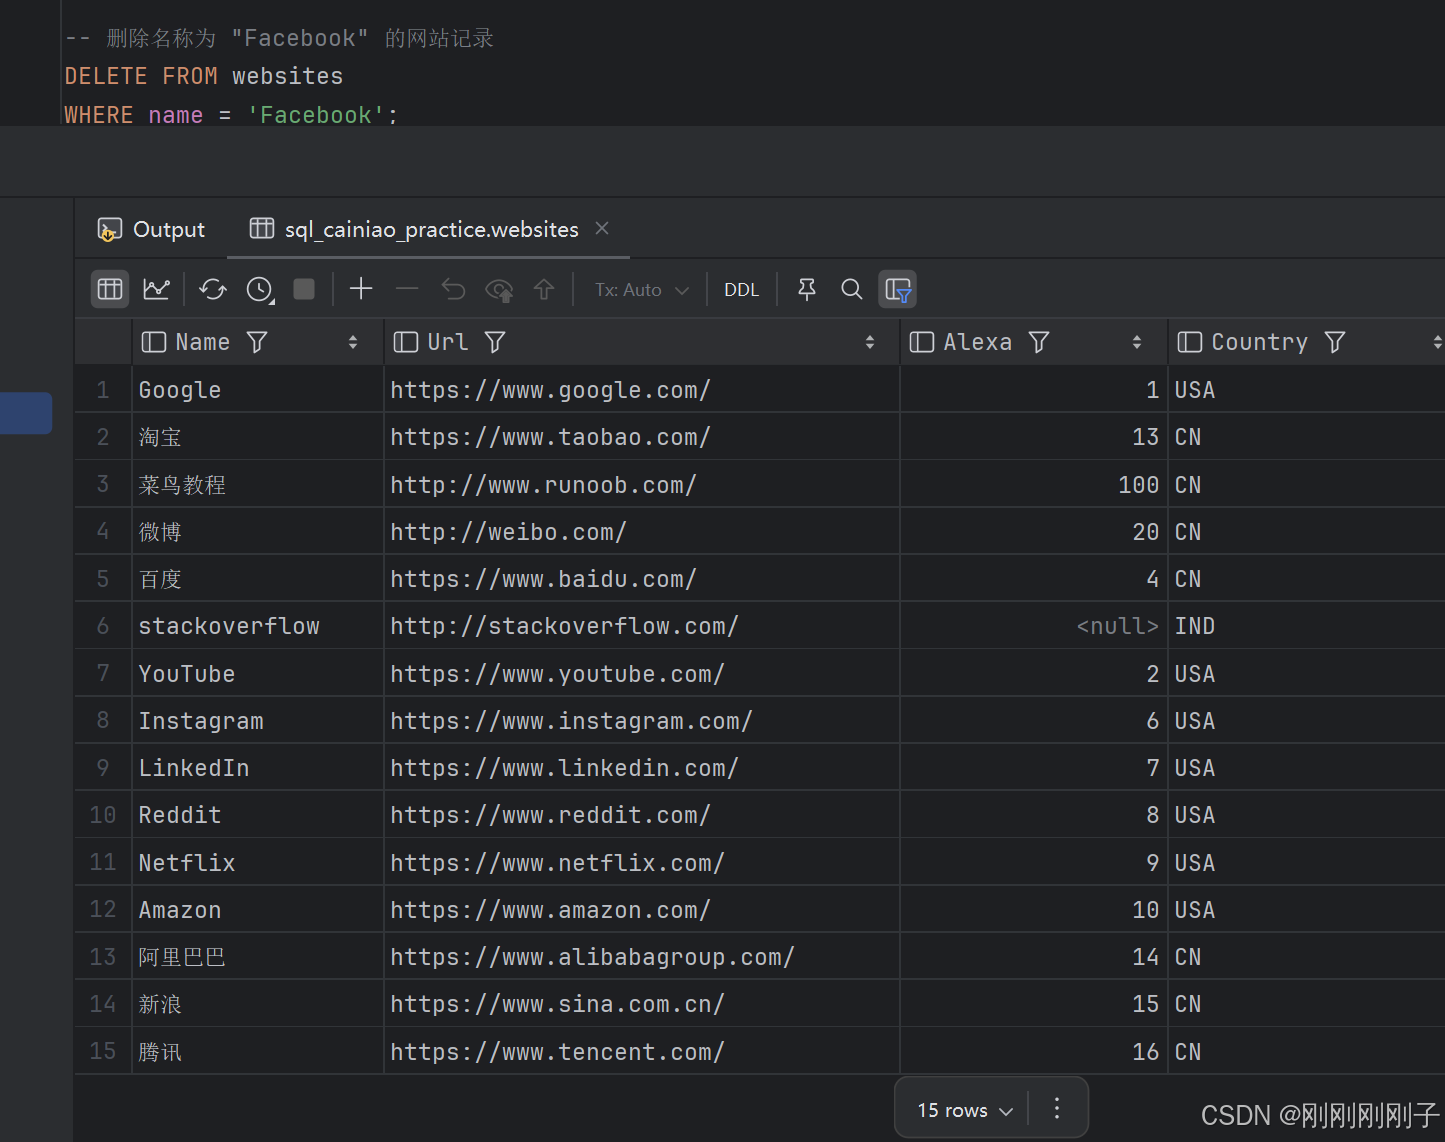Add a new row with plus icon
The image size is (1445, 1142).
coord(360,289)
